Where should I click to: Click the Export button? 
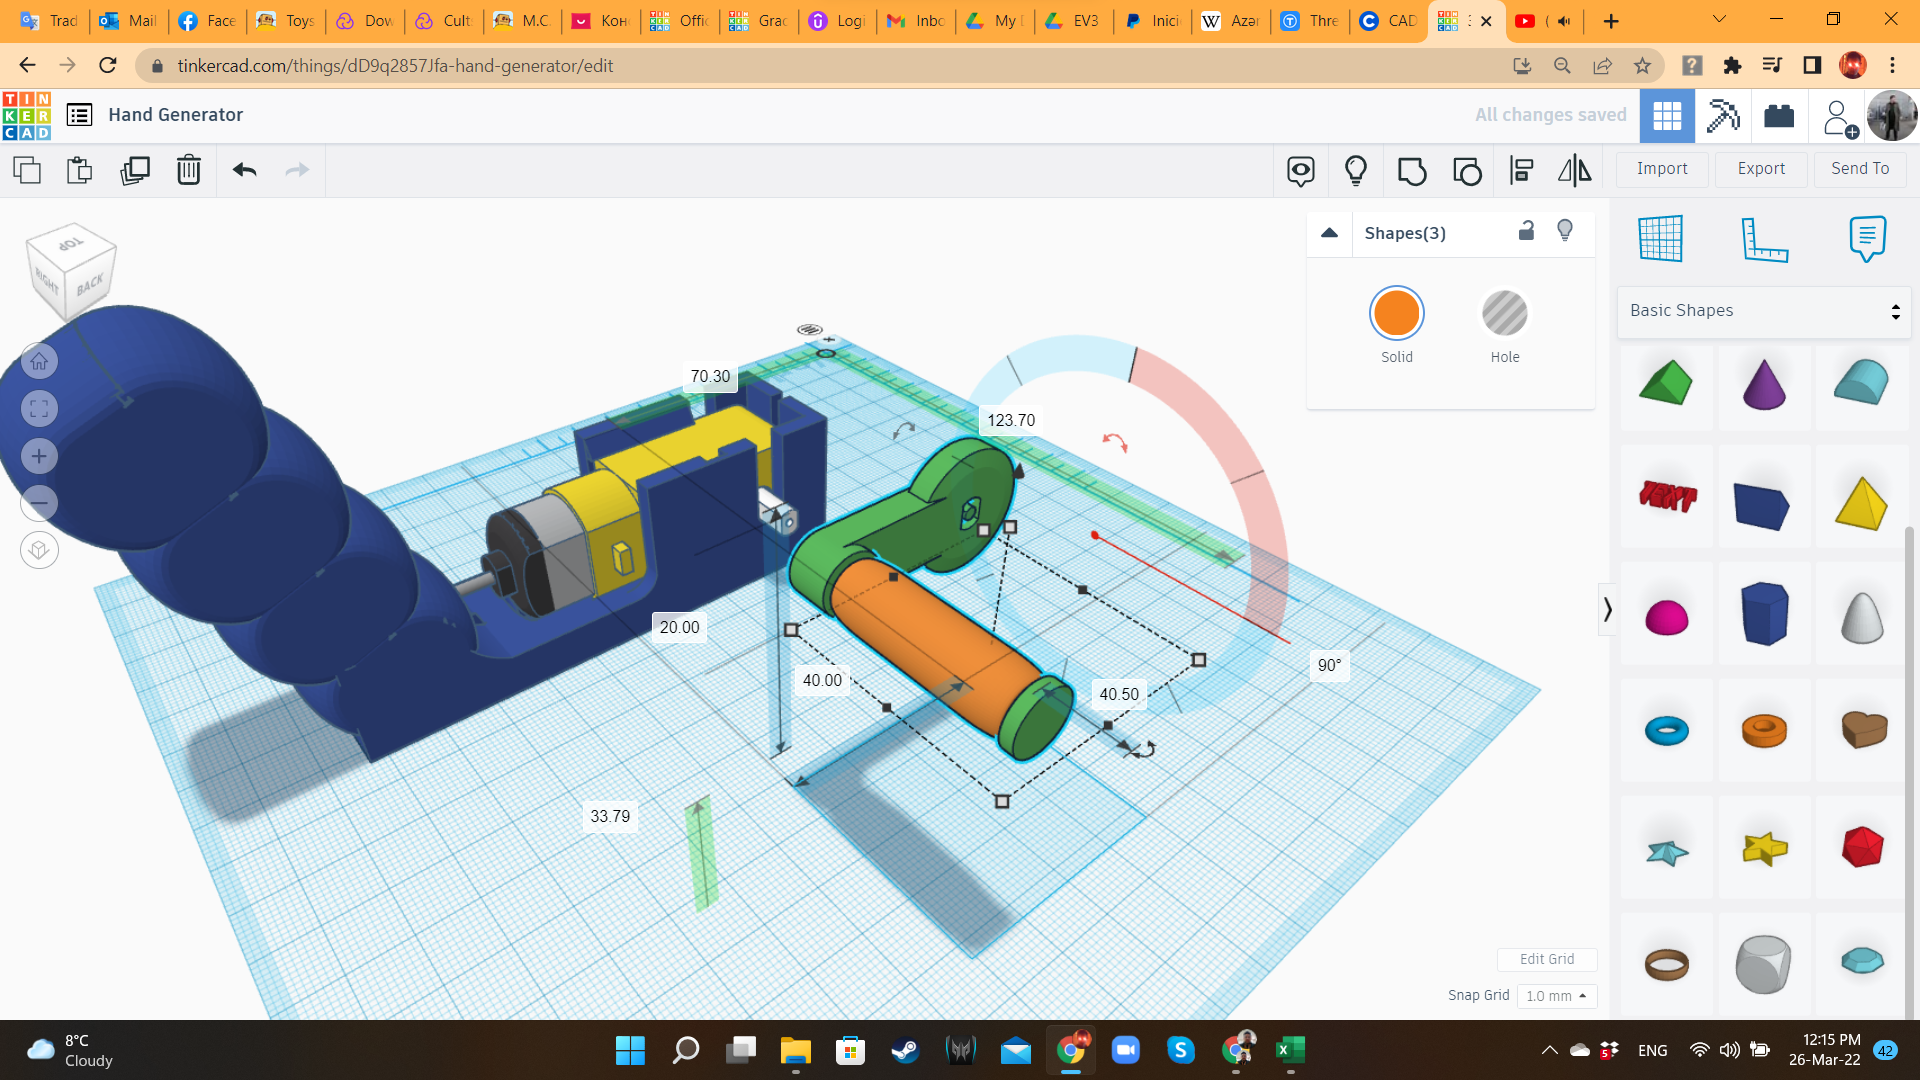point(1760,168)
